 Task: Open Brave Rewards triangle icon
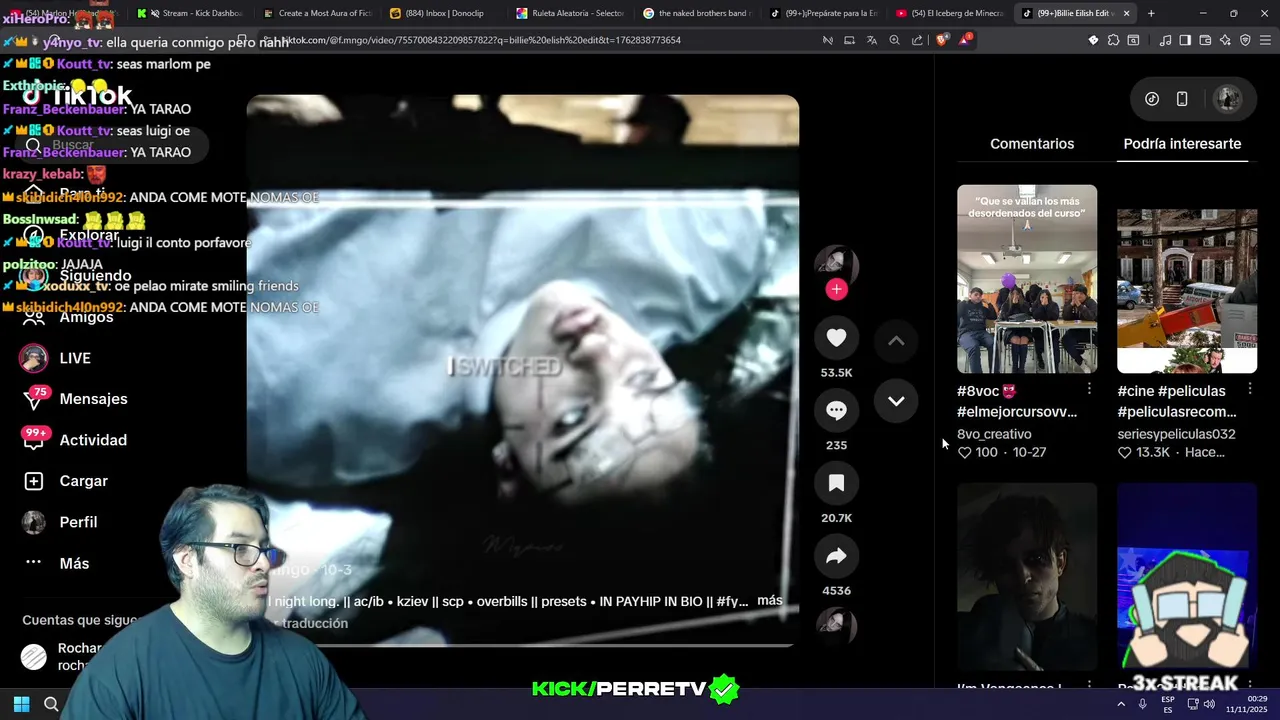pos(965,40)
